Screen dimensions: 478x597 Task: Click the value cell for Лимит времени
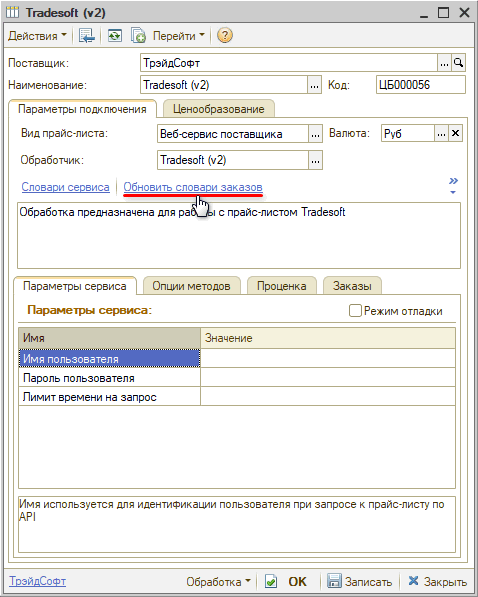coord(328,397)
